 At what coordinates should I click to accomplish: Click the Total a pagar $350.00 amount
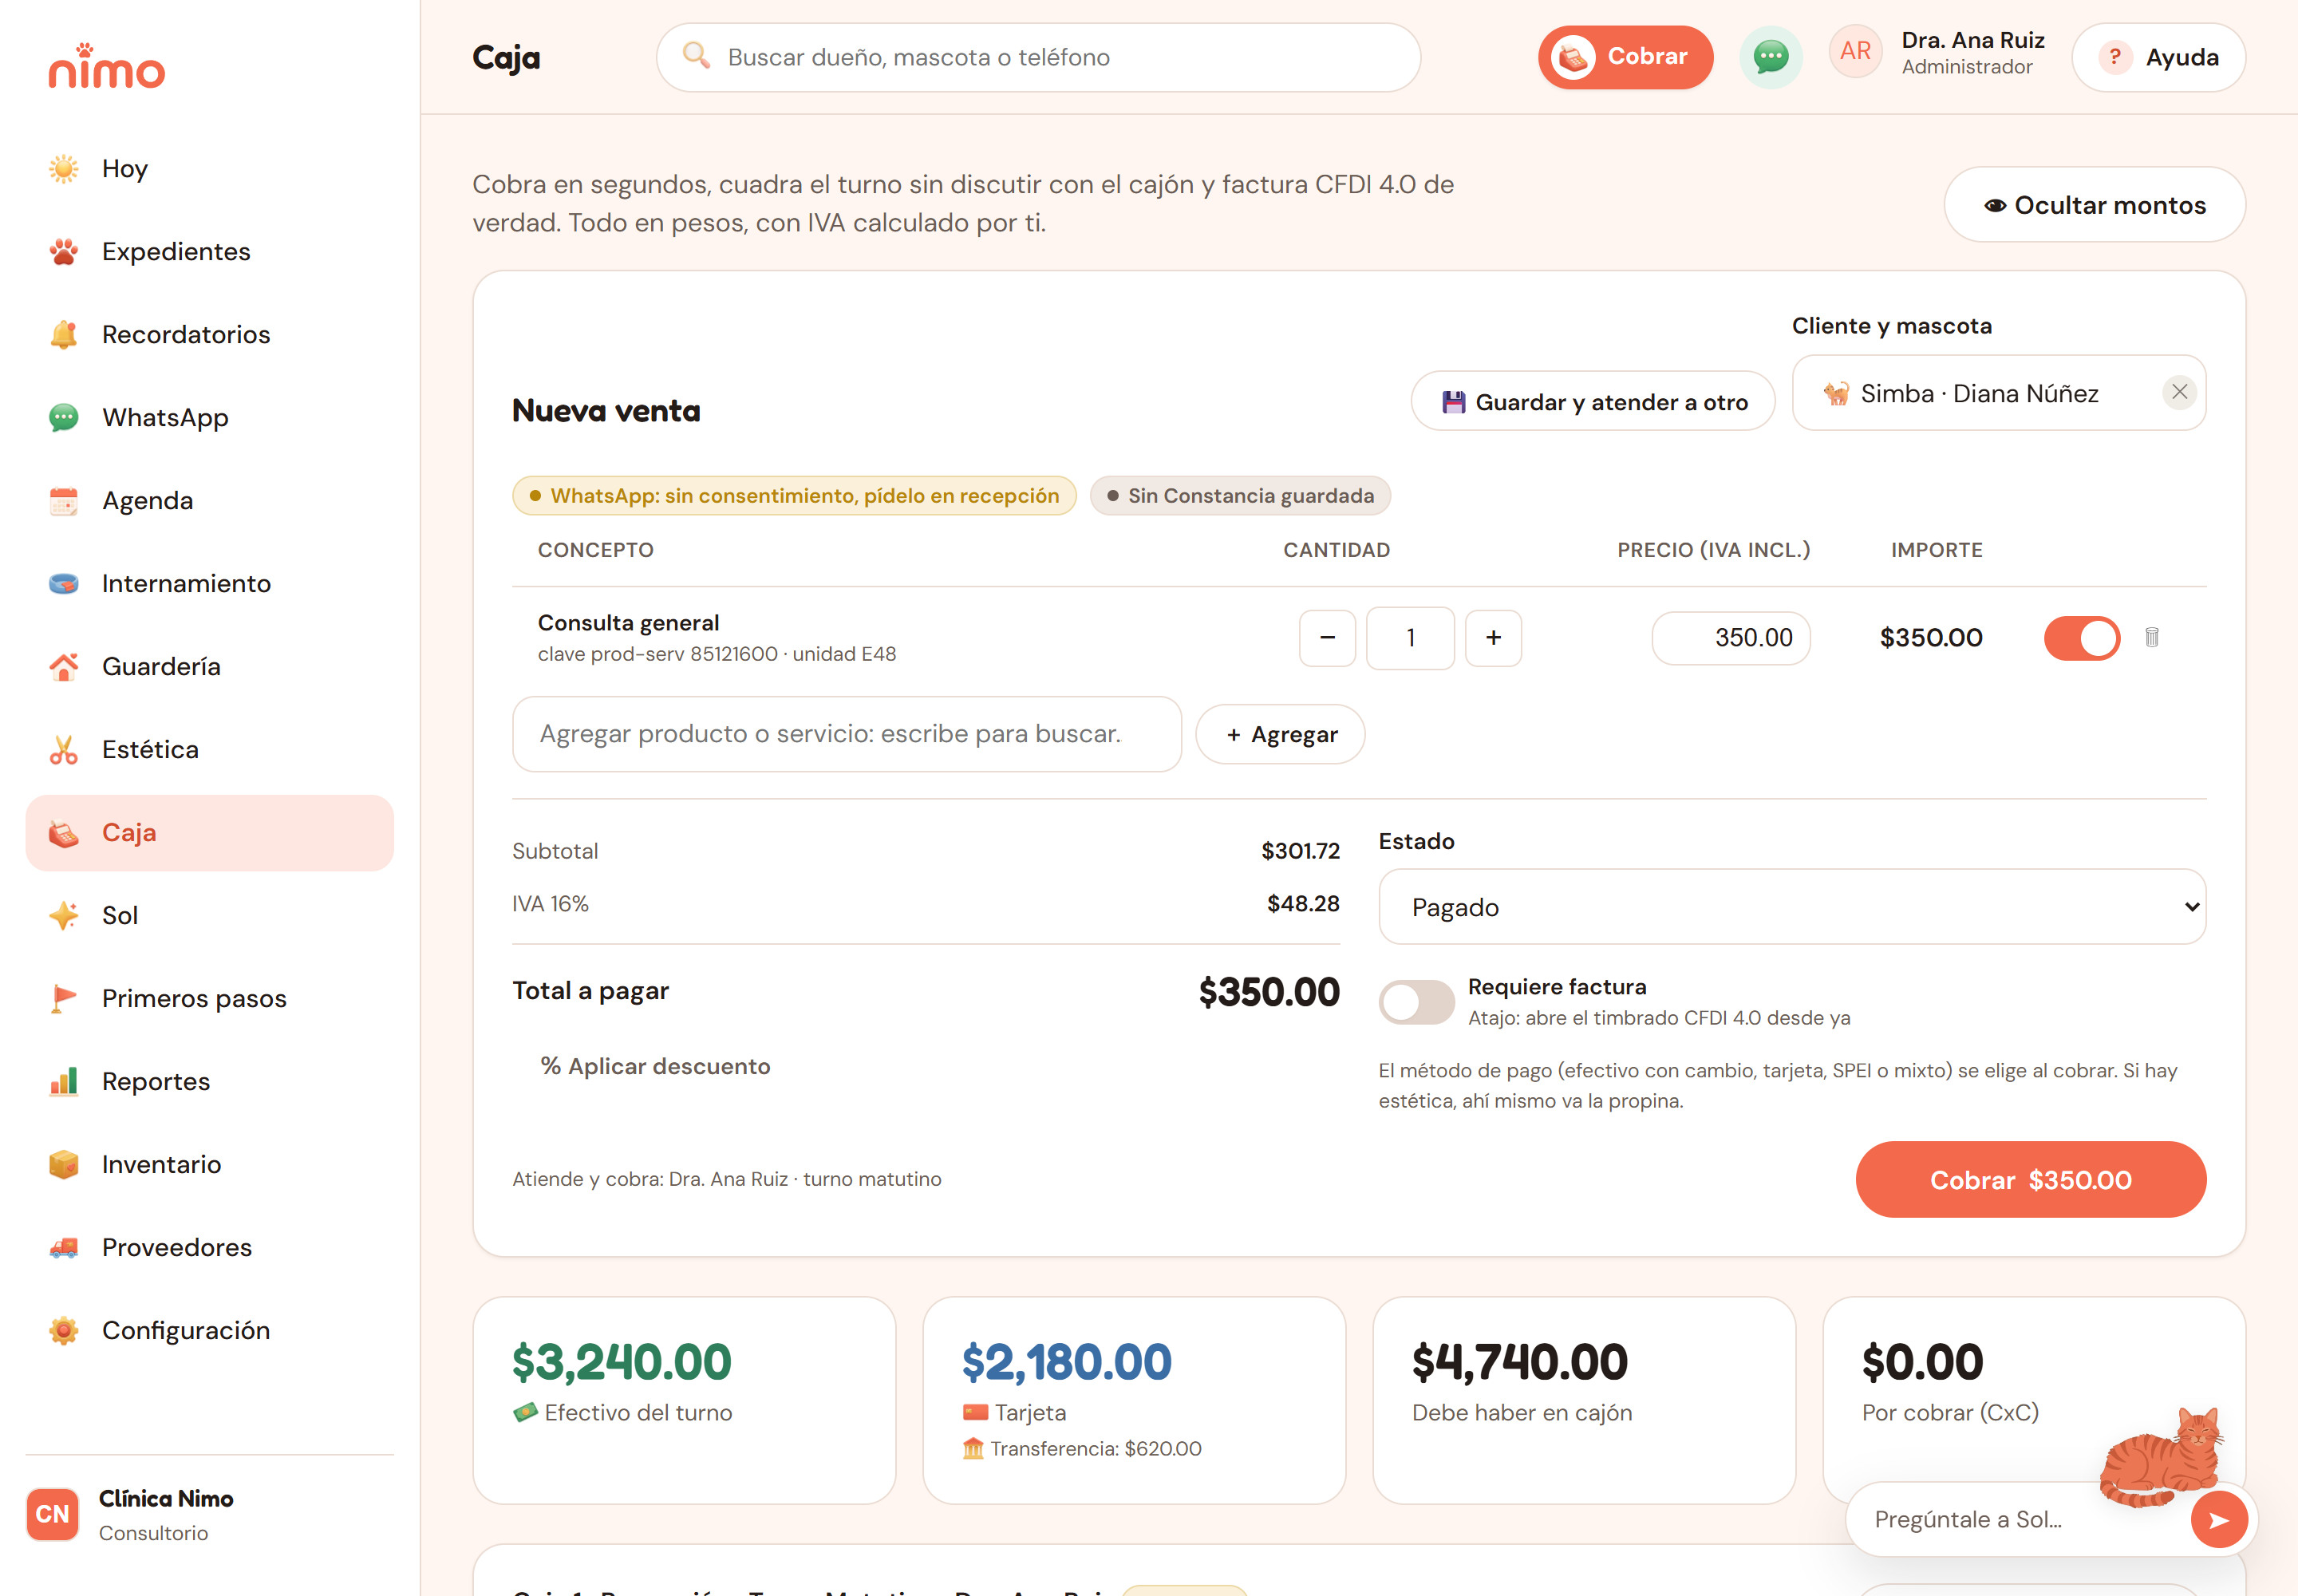(1269, 992)
